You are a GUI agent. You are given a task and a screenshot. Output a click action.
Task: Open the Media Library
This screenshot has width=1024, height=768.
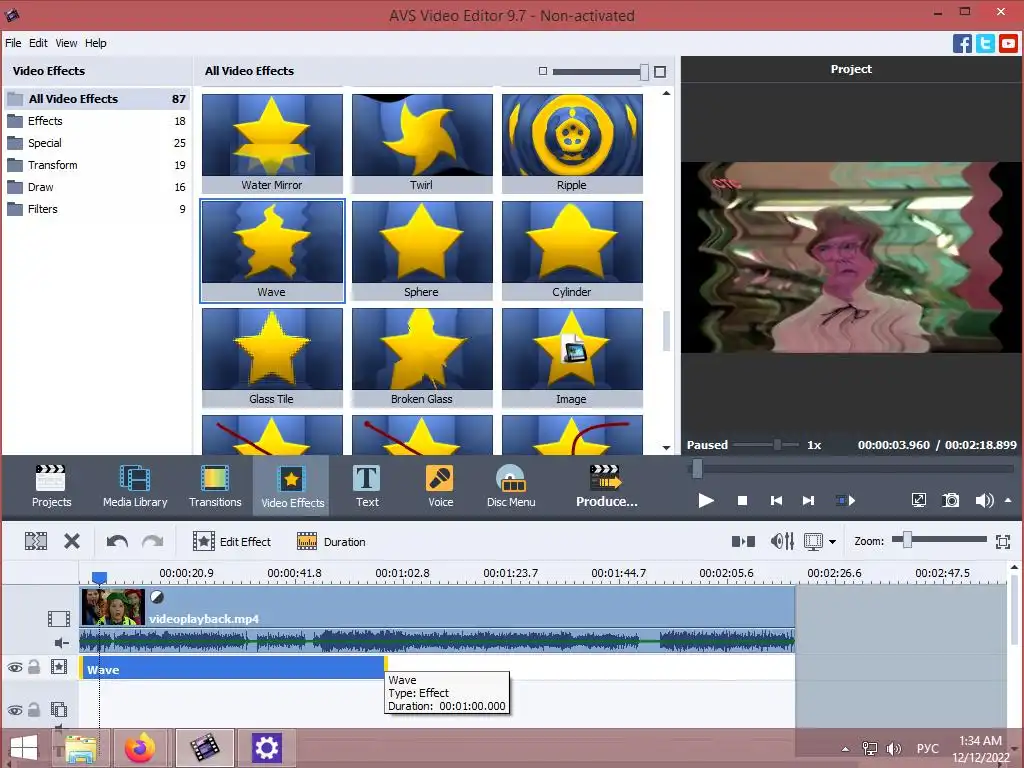[x=135, y=486]
